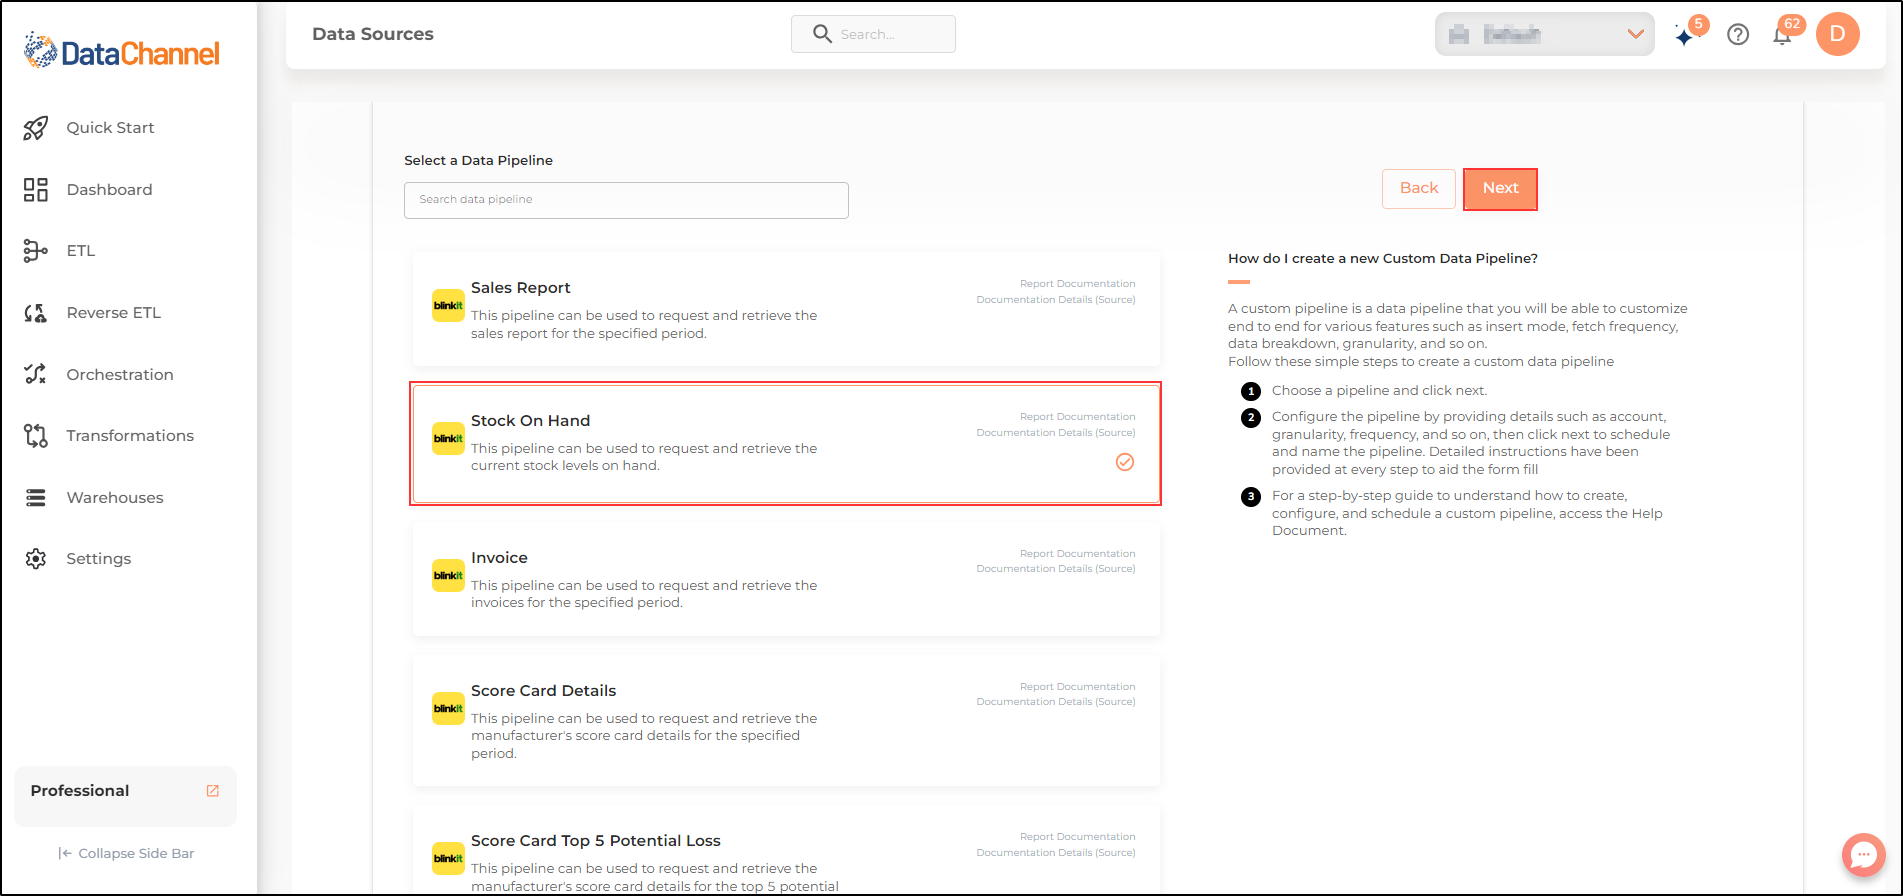Open Quick Start rocket icon
The height and width of the screenshot is (896, 1903).
tap(36, 128)
